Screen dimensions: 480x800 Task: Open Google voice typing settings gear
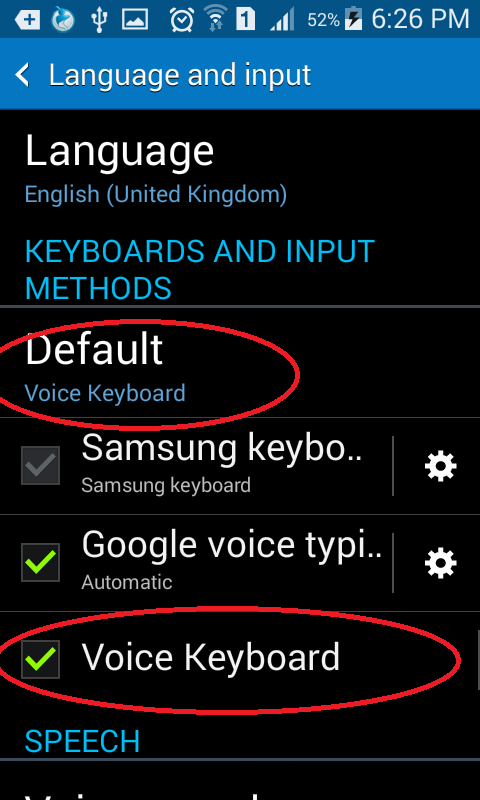point(441,563)
